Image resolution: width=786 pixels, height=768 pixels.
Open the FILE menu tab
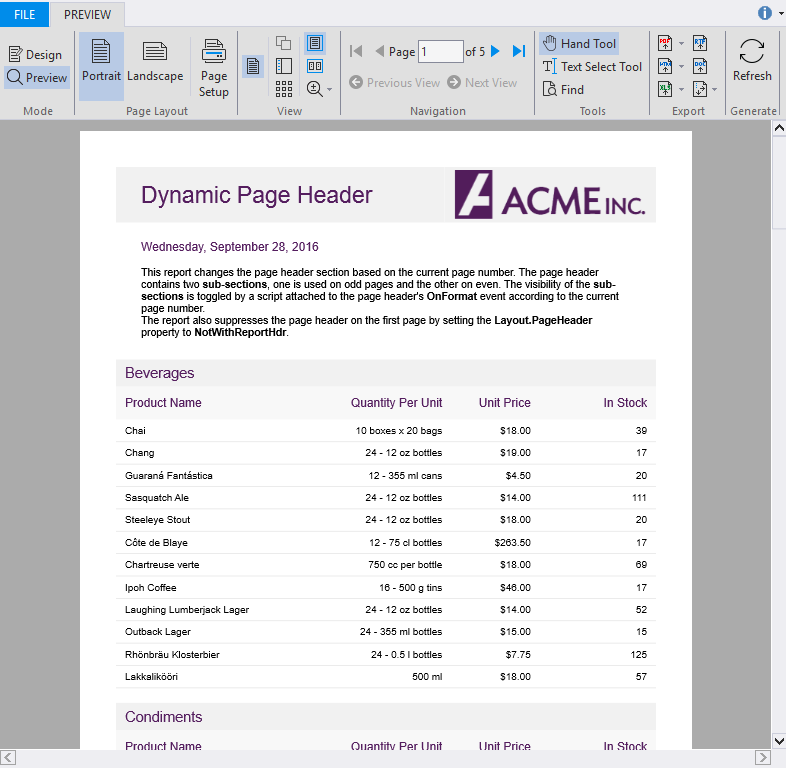point(24,14)
